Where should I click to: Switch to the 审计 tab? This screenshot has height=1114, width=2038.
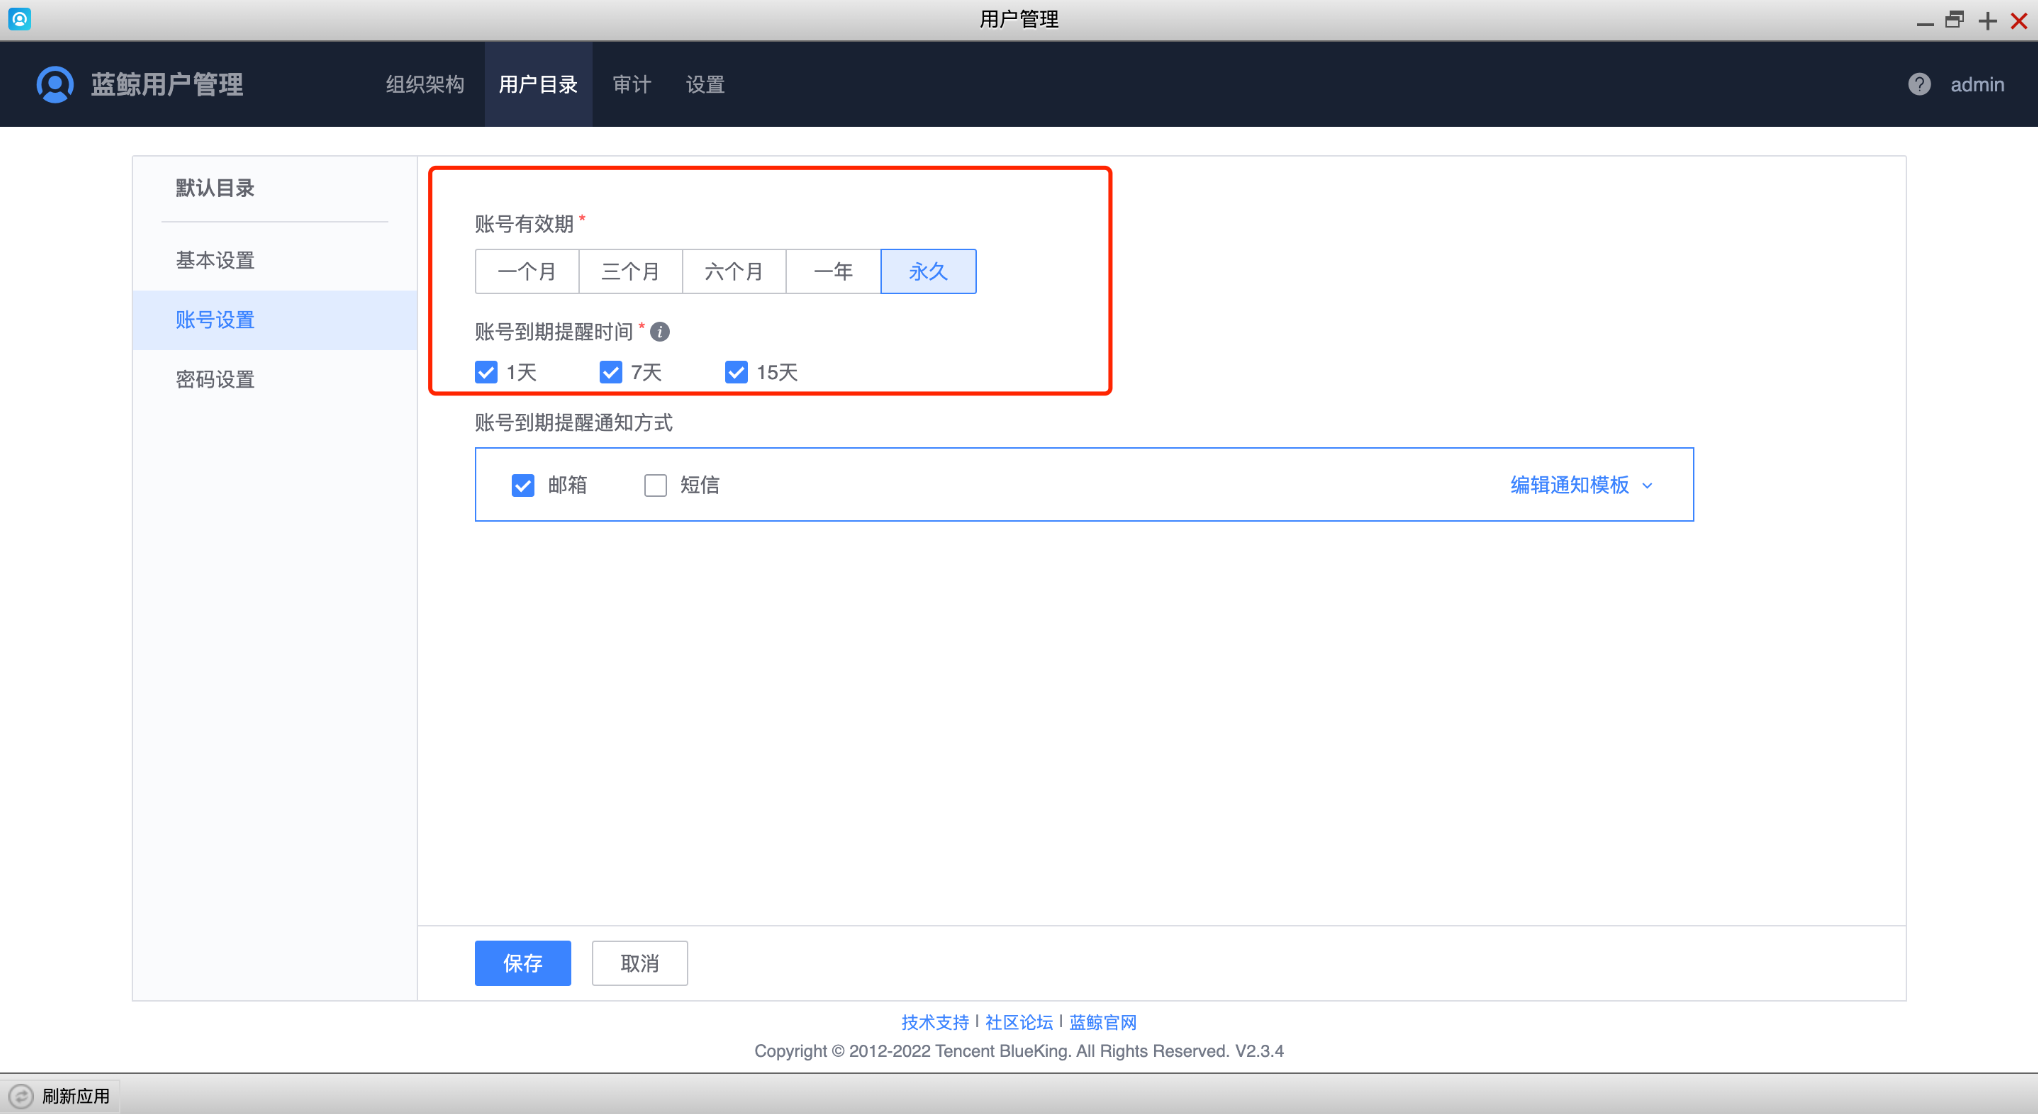[631, 84]
